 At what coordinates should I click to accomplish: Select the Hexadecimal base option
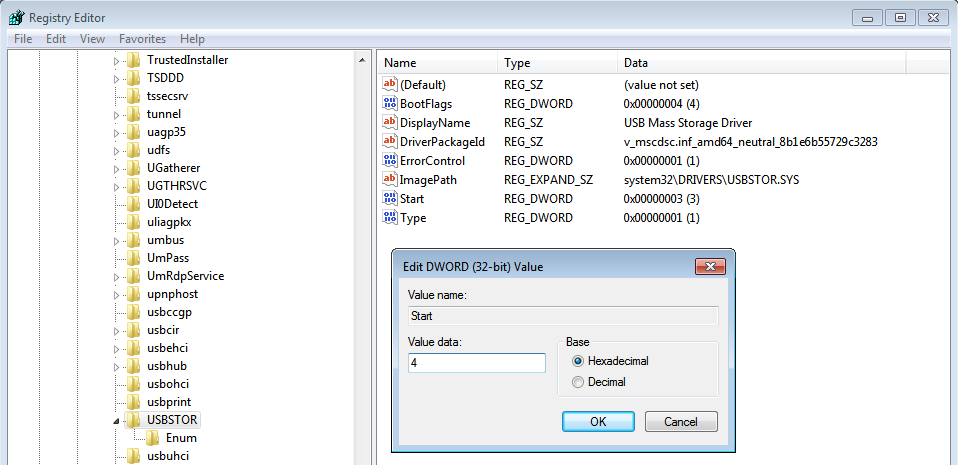tap(577, 361)
